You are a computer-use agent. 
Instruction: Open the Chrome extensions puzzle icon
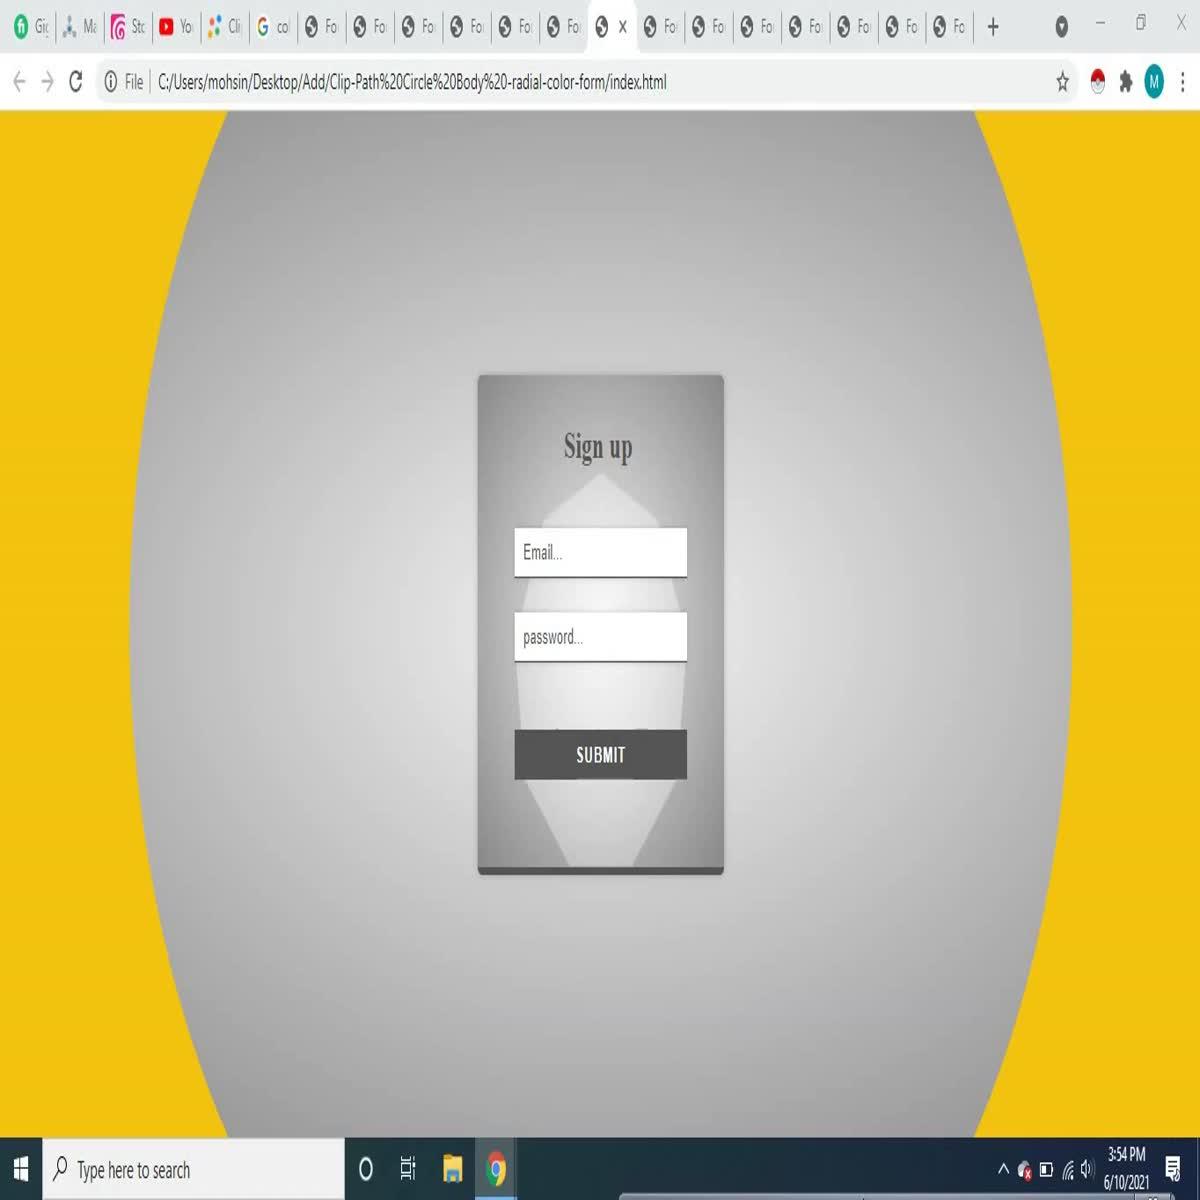click(x=1126, y=82)
